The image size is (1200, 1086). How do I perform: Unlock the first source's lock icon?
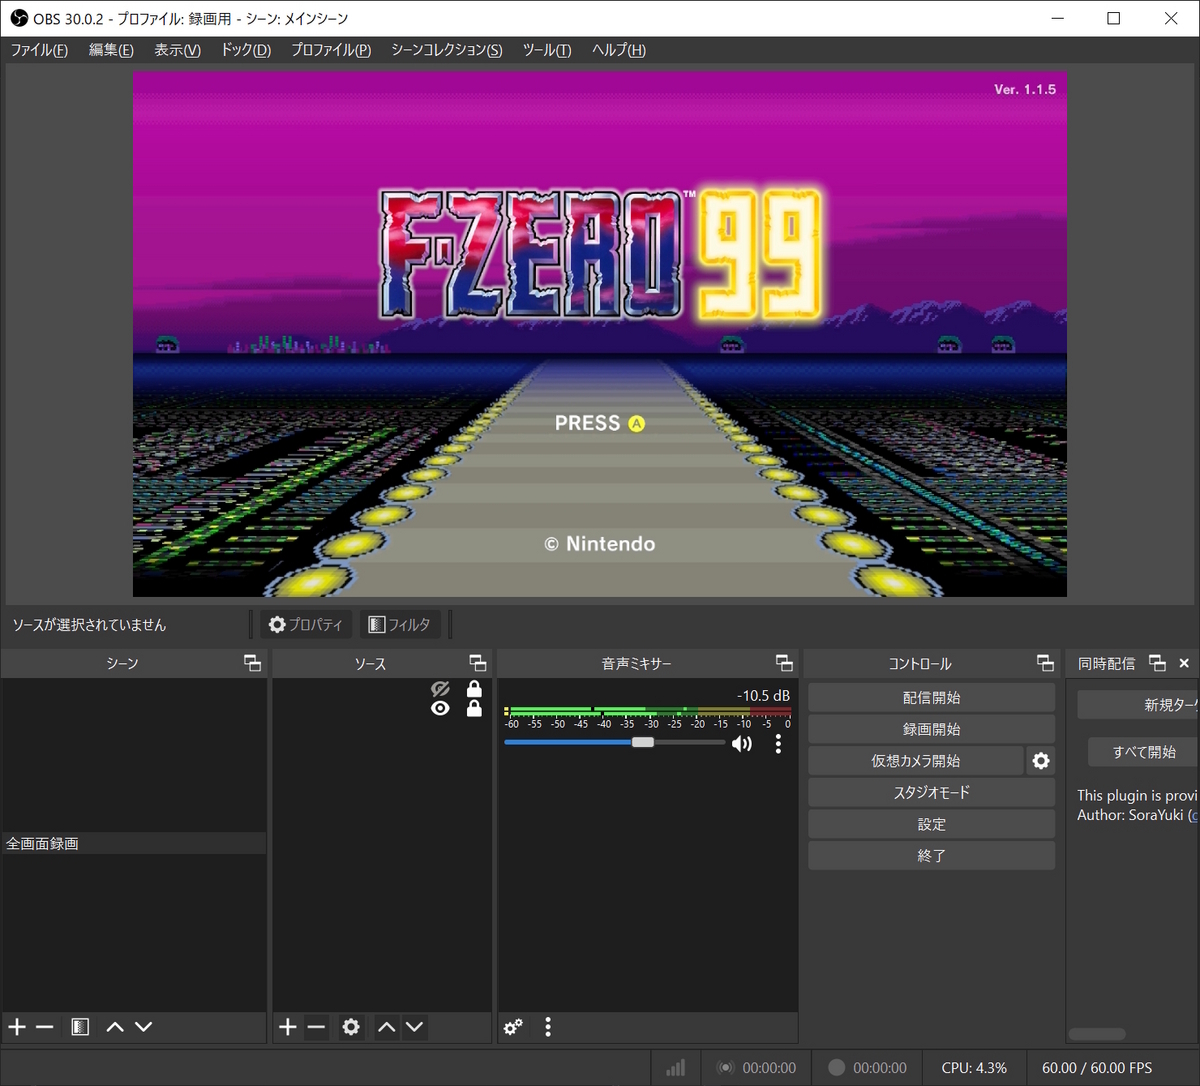[x=474, y=689]
